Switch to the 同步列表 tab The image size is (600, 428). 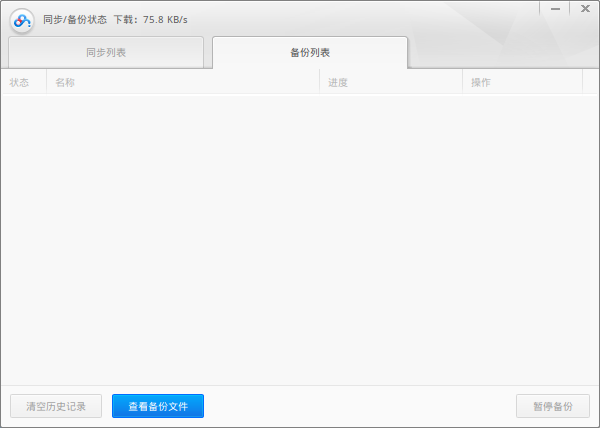click(x=106, y=52)
